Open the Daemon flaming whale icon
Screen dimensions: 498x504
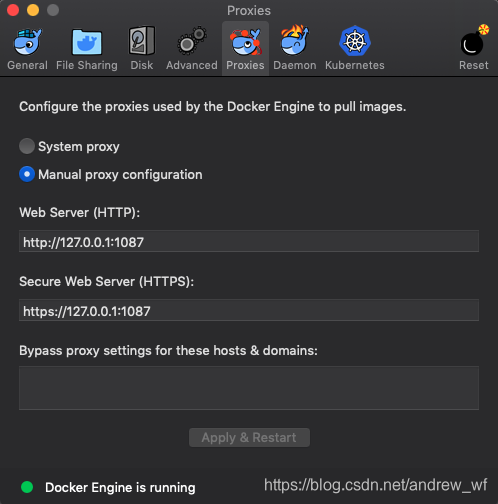pos(295,41)
